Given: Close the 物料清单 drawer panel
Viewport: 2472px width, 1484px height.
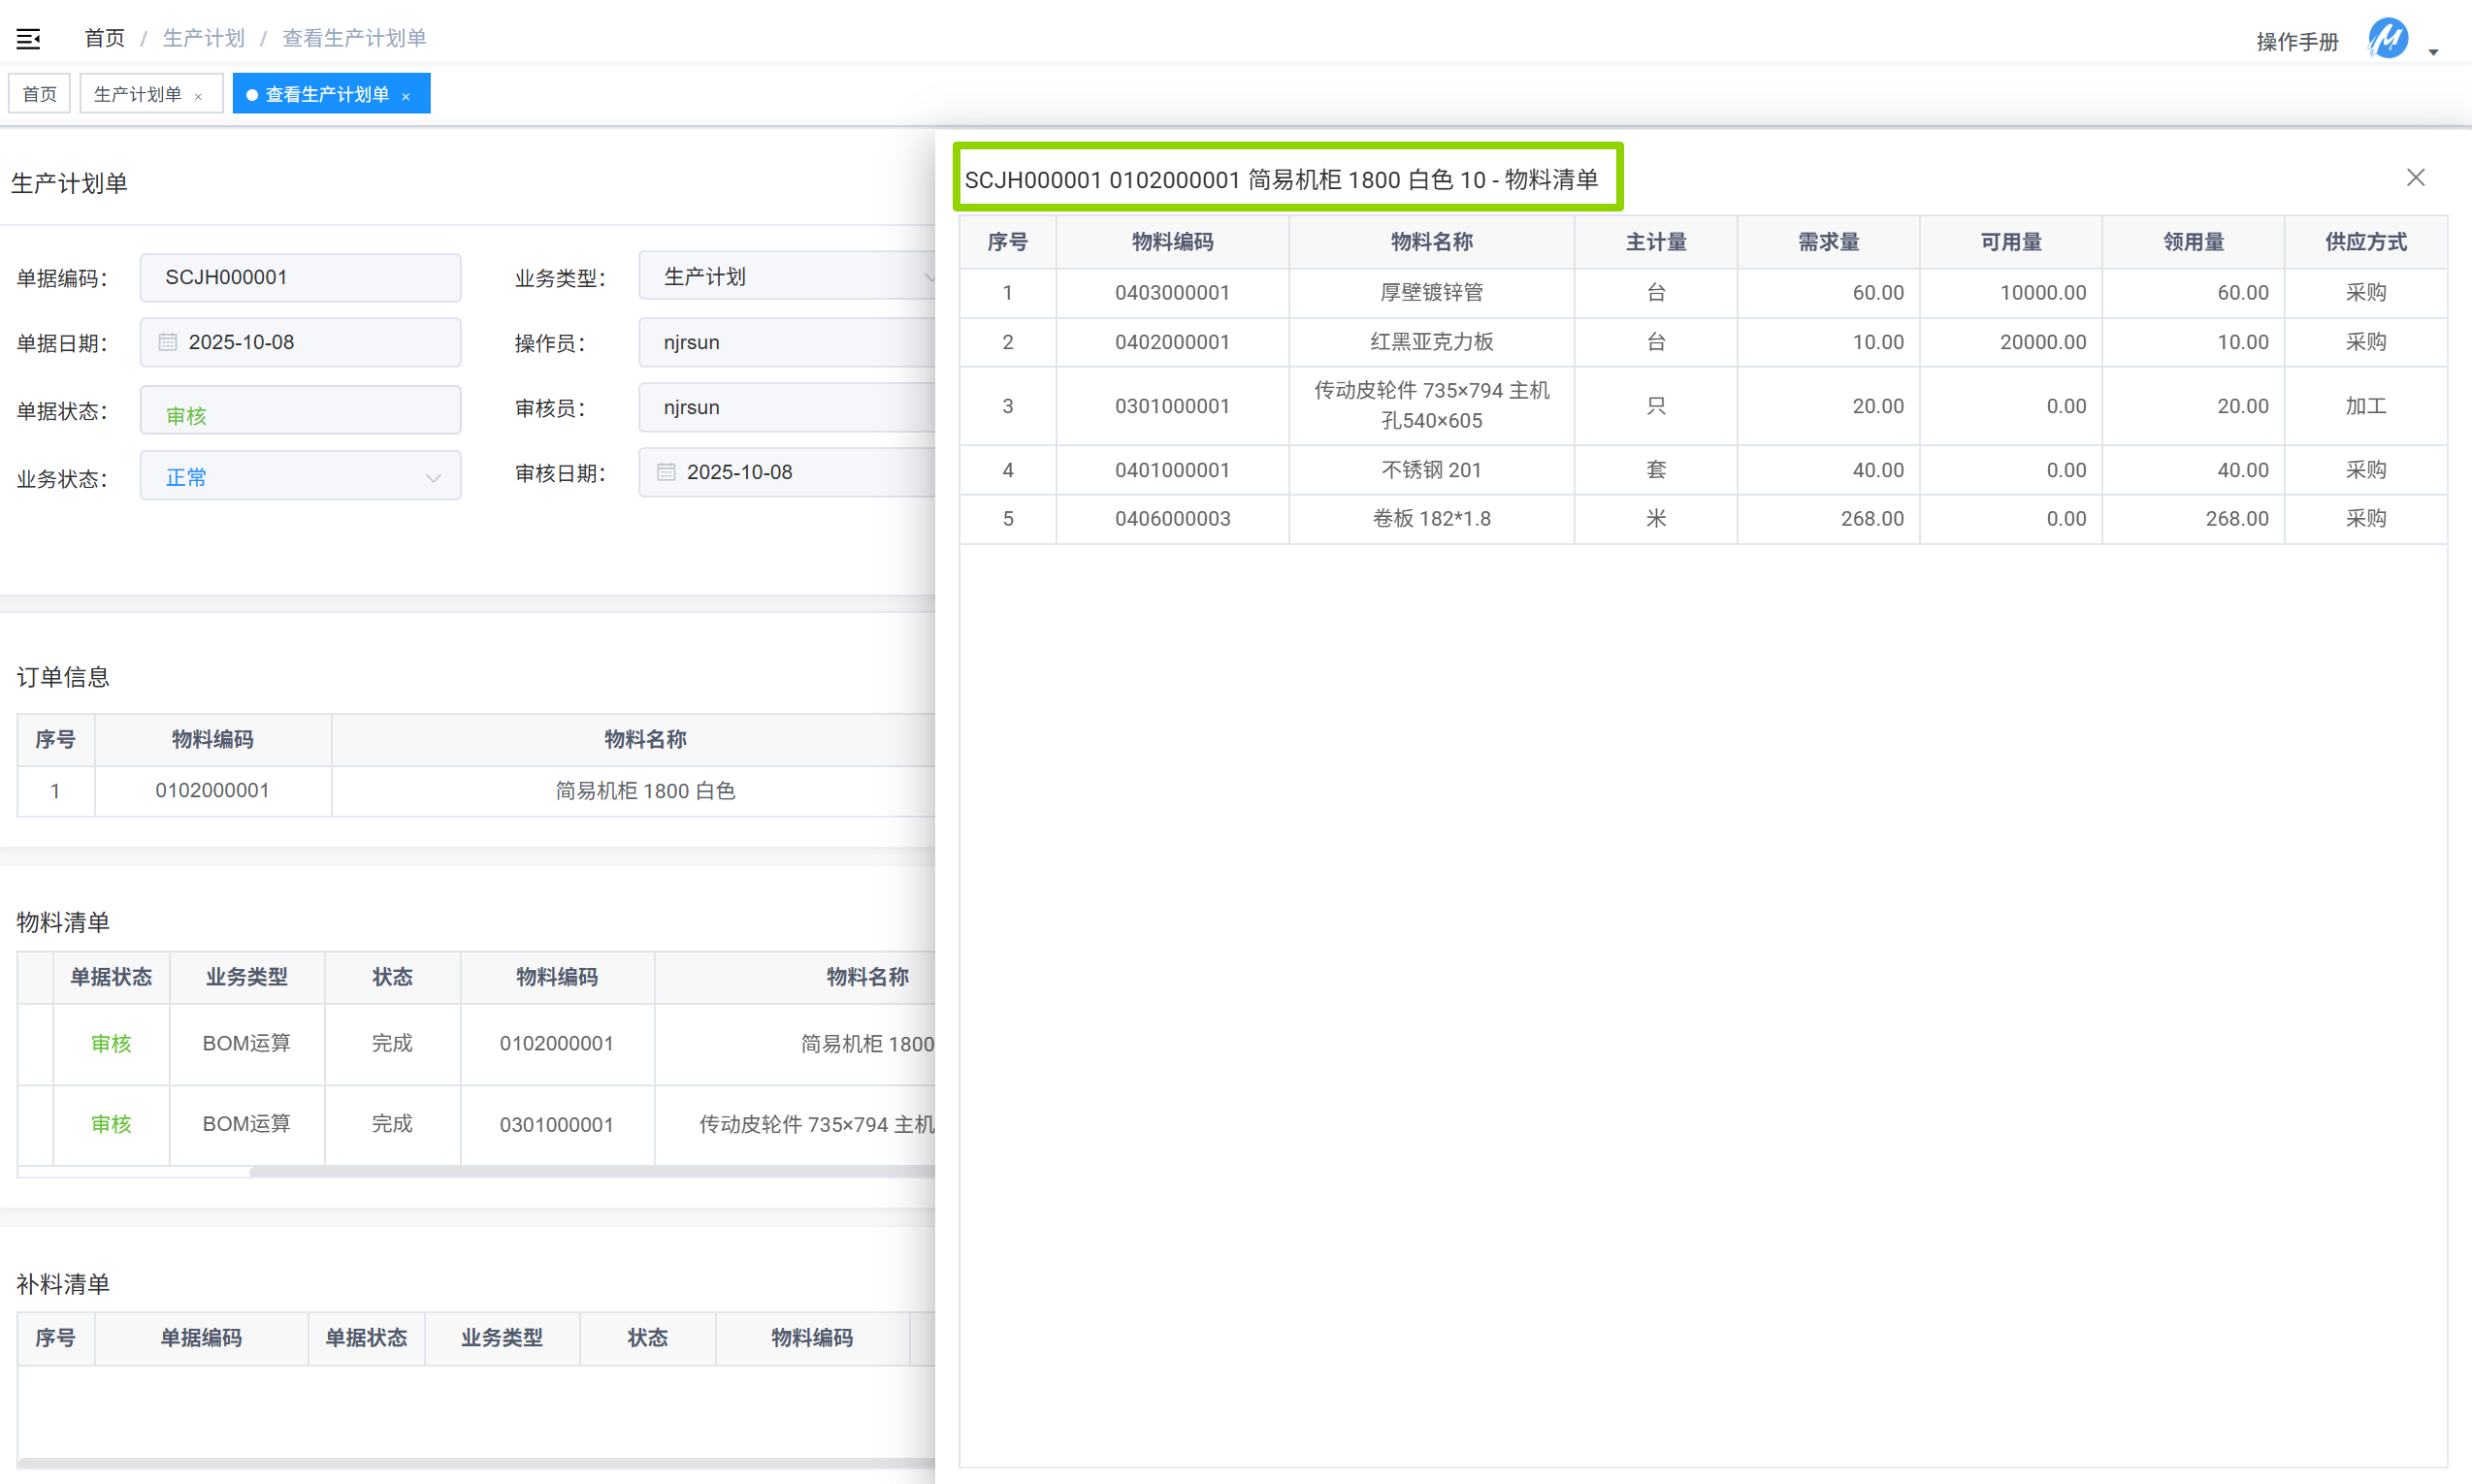Looking at the screenshot, I should [x=2415, y=178].
